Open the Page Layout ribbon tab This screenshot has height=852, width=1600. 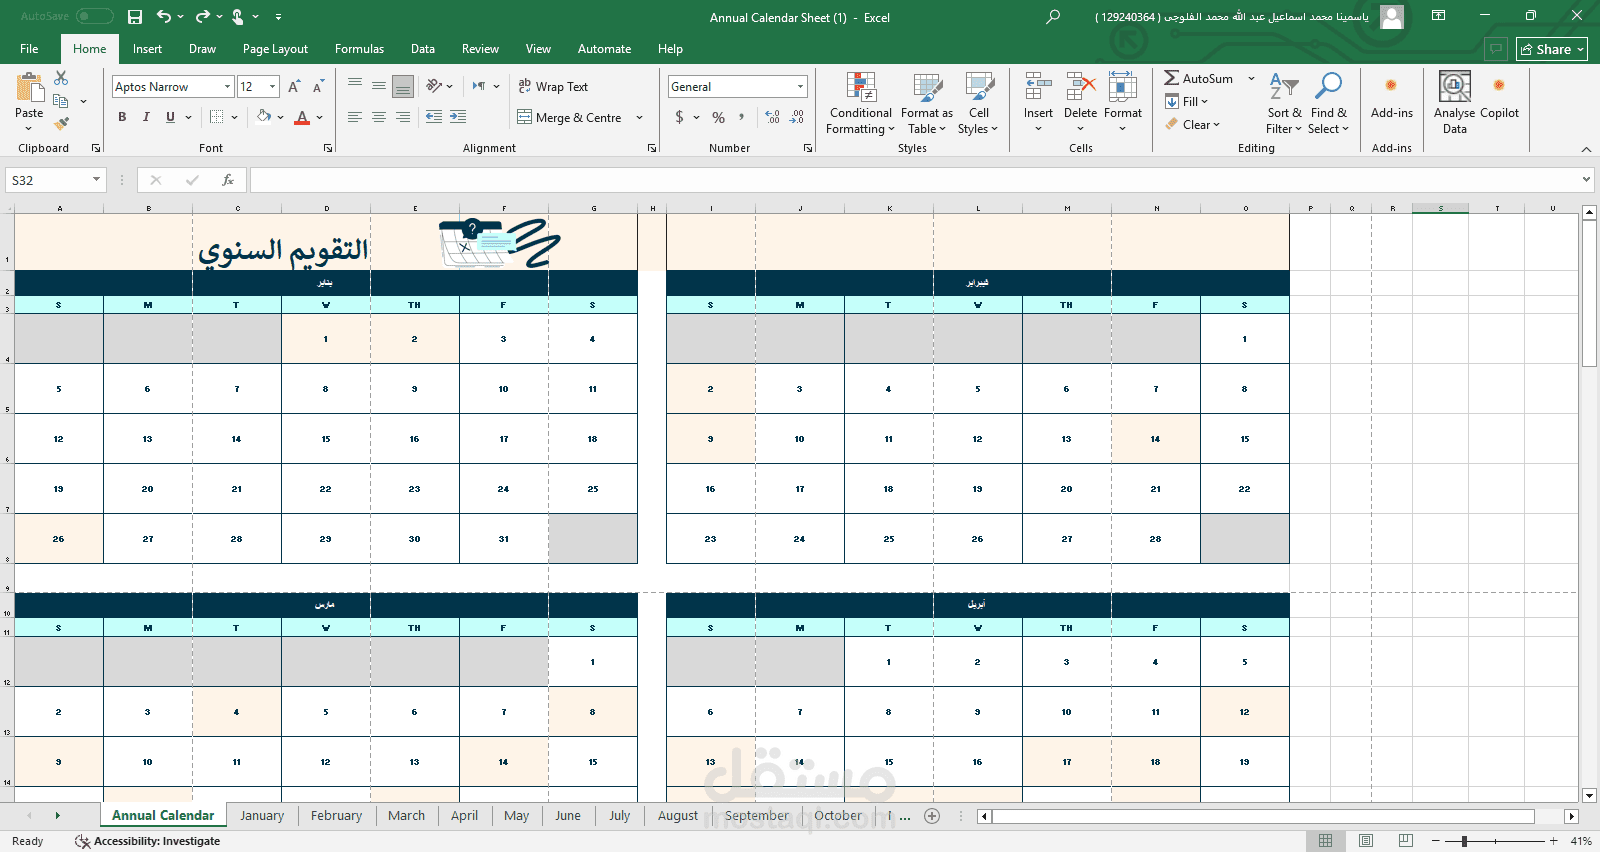[275, 49]
